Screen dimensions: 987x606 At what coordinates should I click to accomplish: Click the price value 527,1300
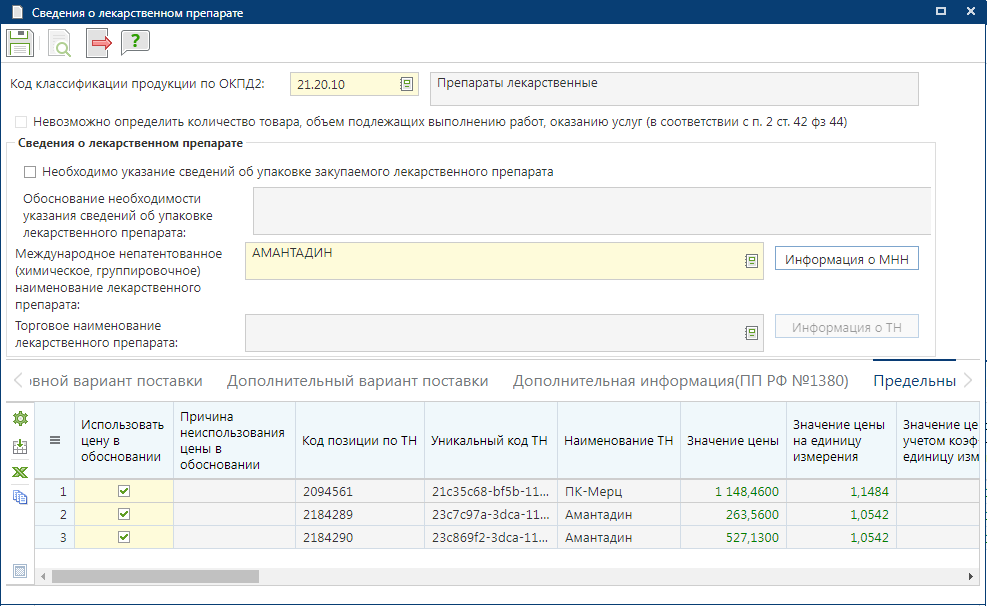[x=733, y=537]
